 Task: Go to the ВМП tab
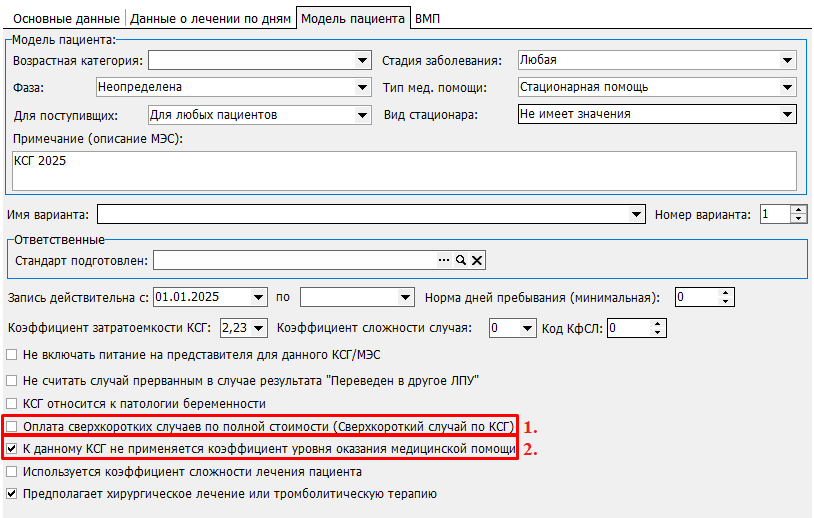pos(428,19)
